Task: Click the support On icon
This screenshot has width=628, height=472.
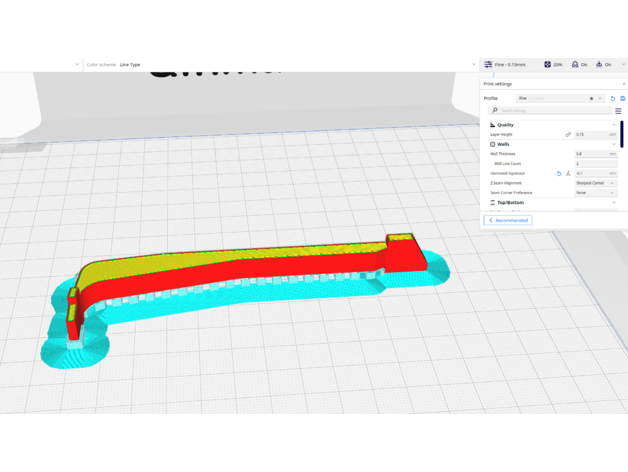Action: (575, 64)
